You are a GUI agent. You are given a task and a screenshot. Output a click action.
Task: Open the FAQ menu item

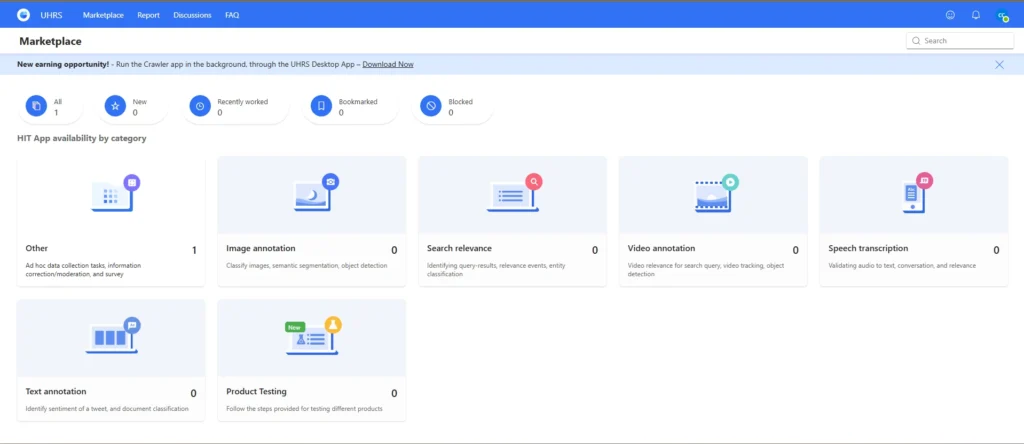[x=232, y=15]
